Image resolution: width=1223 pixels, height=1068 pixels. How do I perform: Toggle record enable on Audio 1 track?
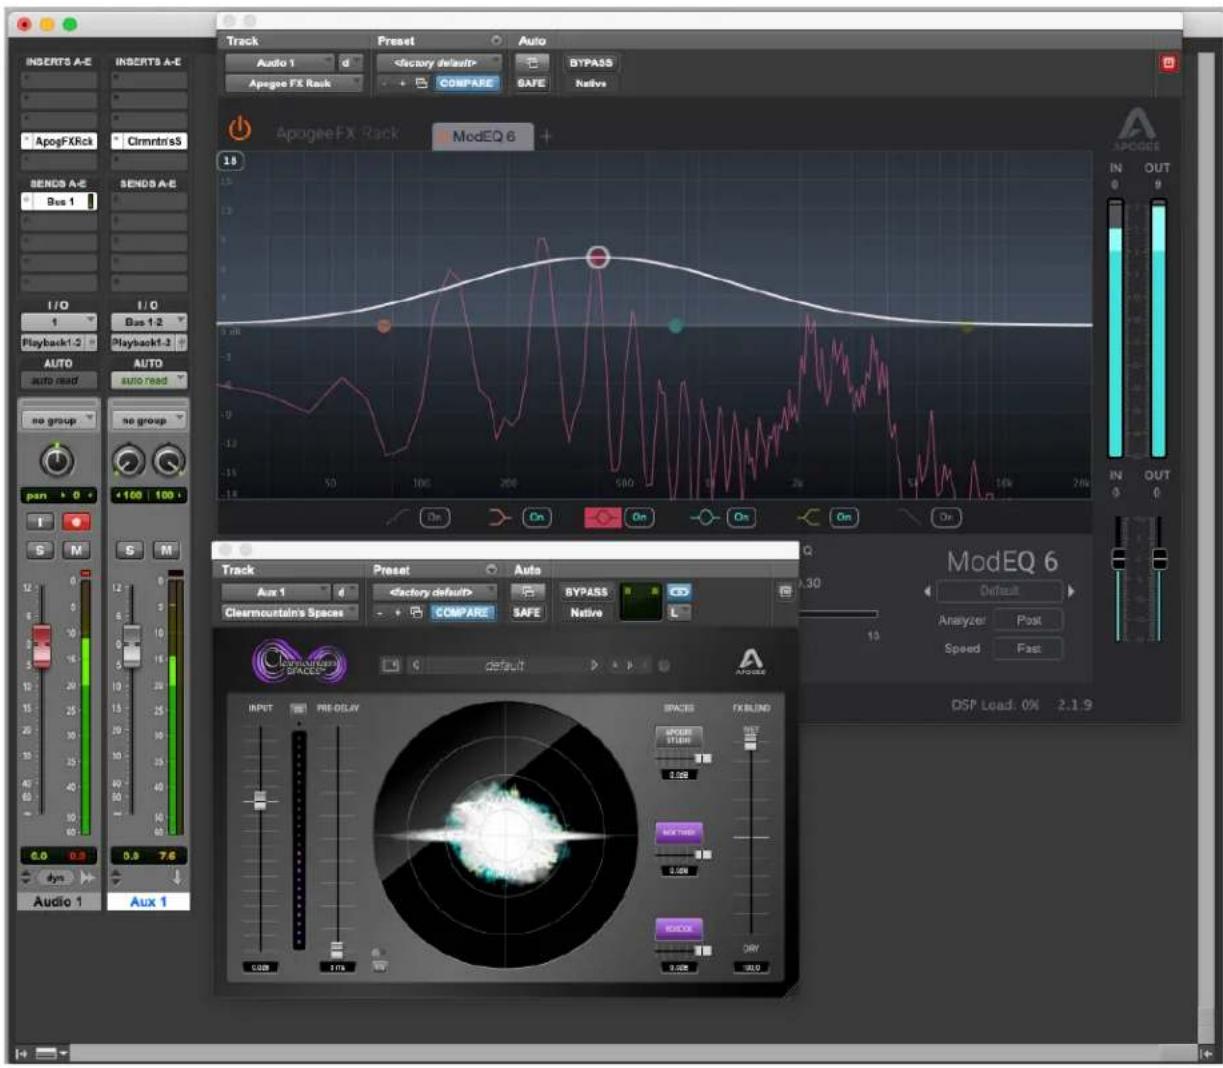click(76, 522)
